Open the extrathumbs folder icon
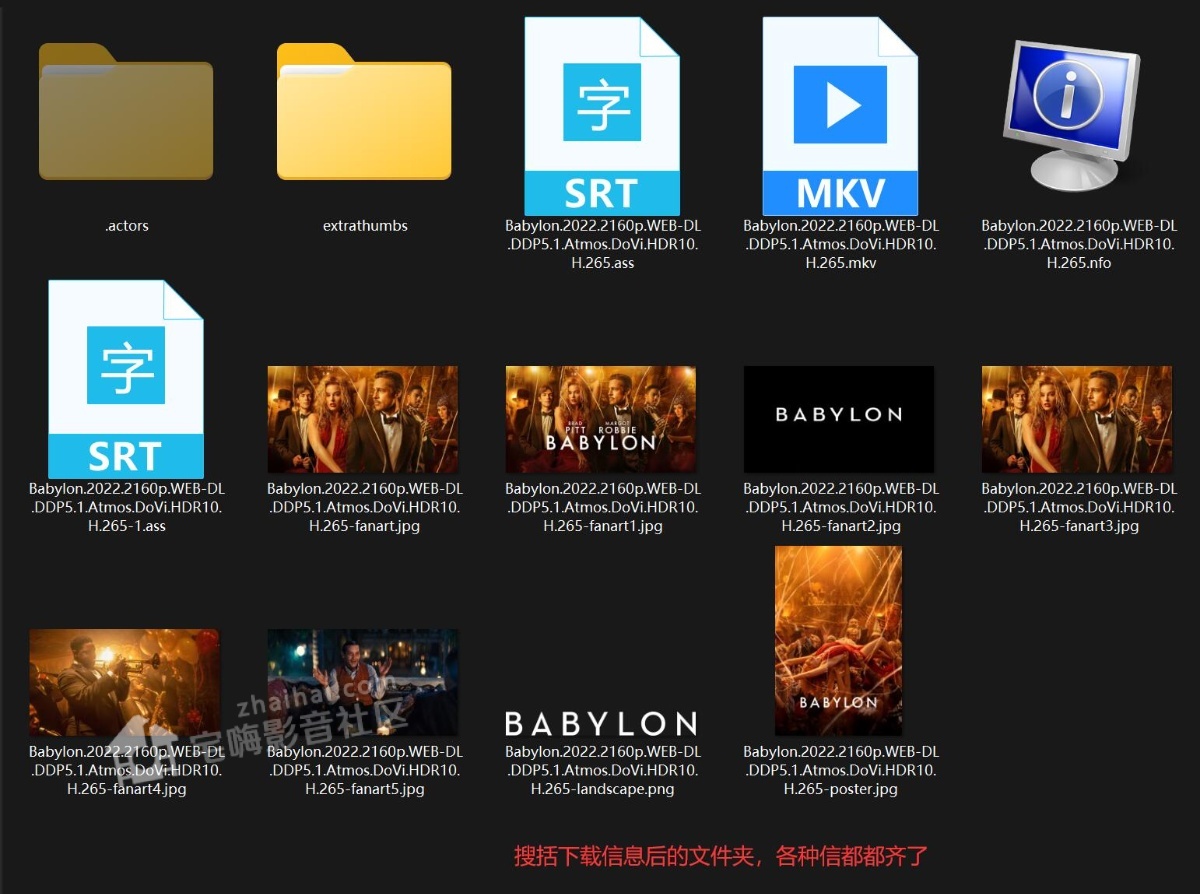This screenshot has width=1200, height=894. (364, 111)
